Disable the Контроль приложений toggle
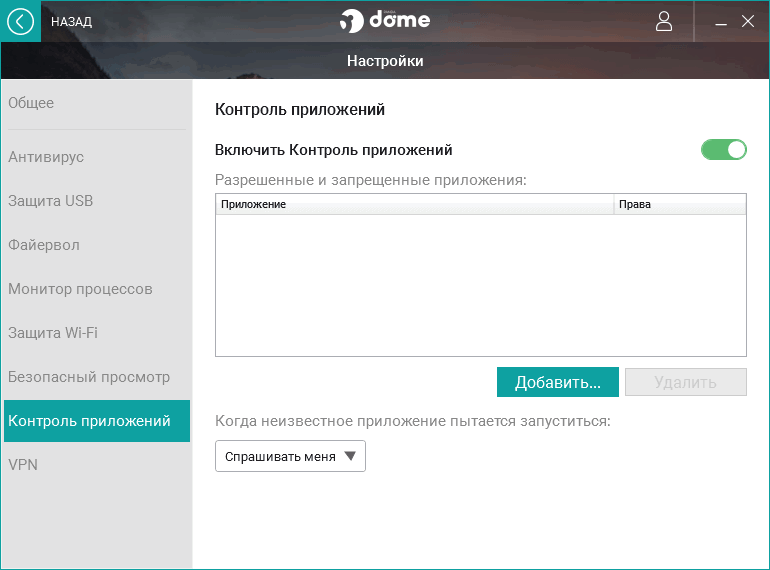770x570 pixels. (x=724, y=150)
